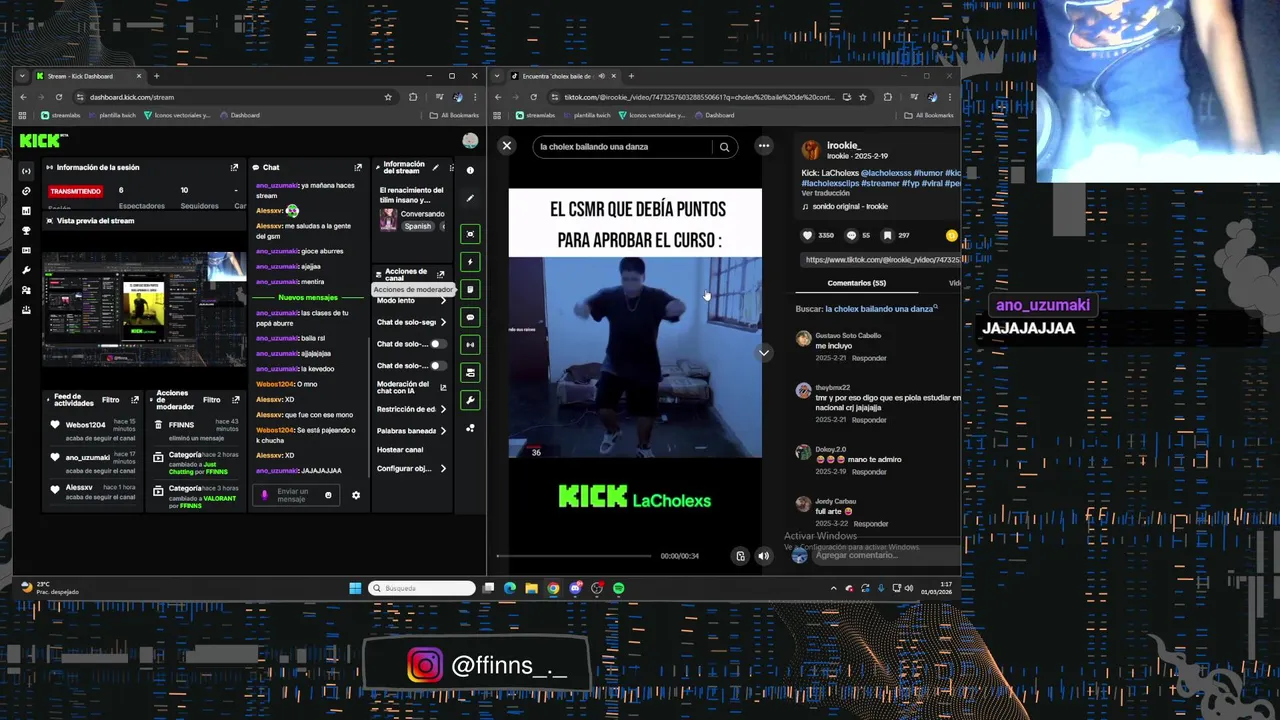Open Spotify from the taskbar

tap(619, 588)
